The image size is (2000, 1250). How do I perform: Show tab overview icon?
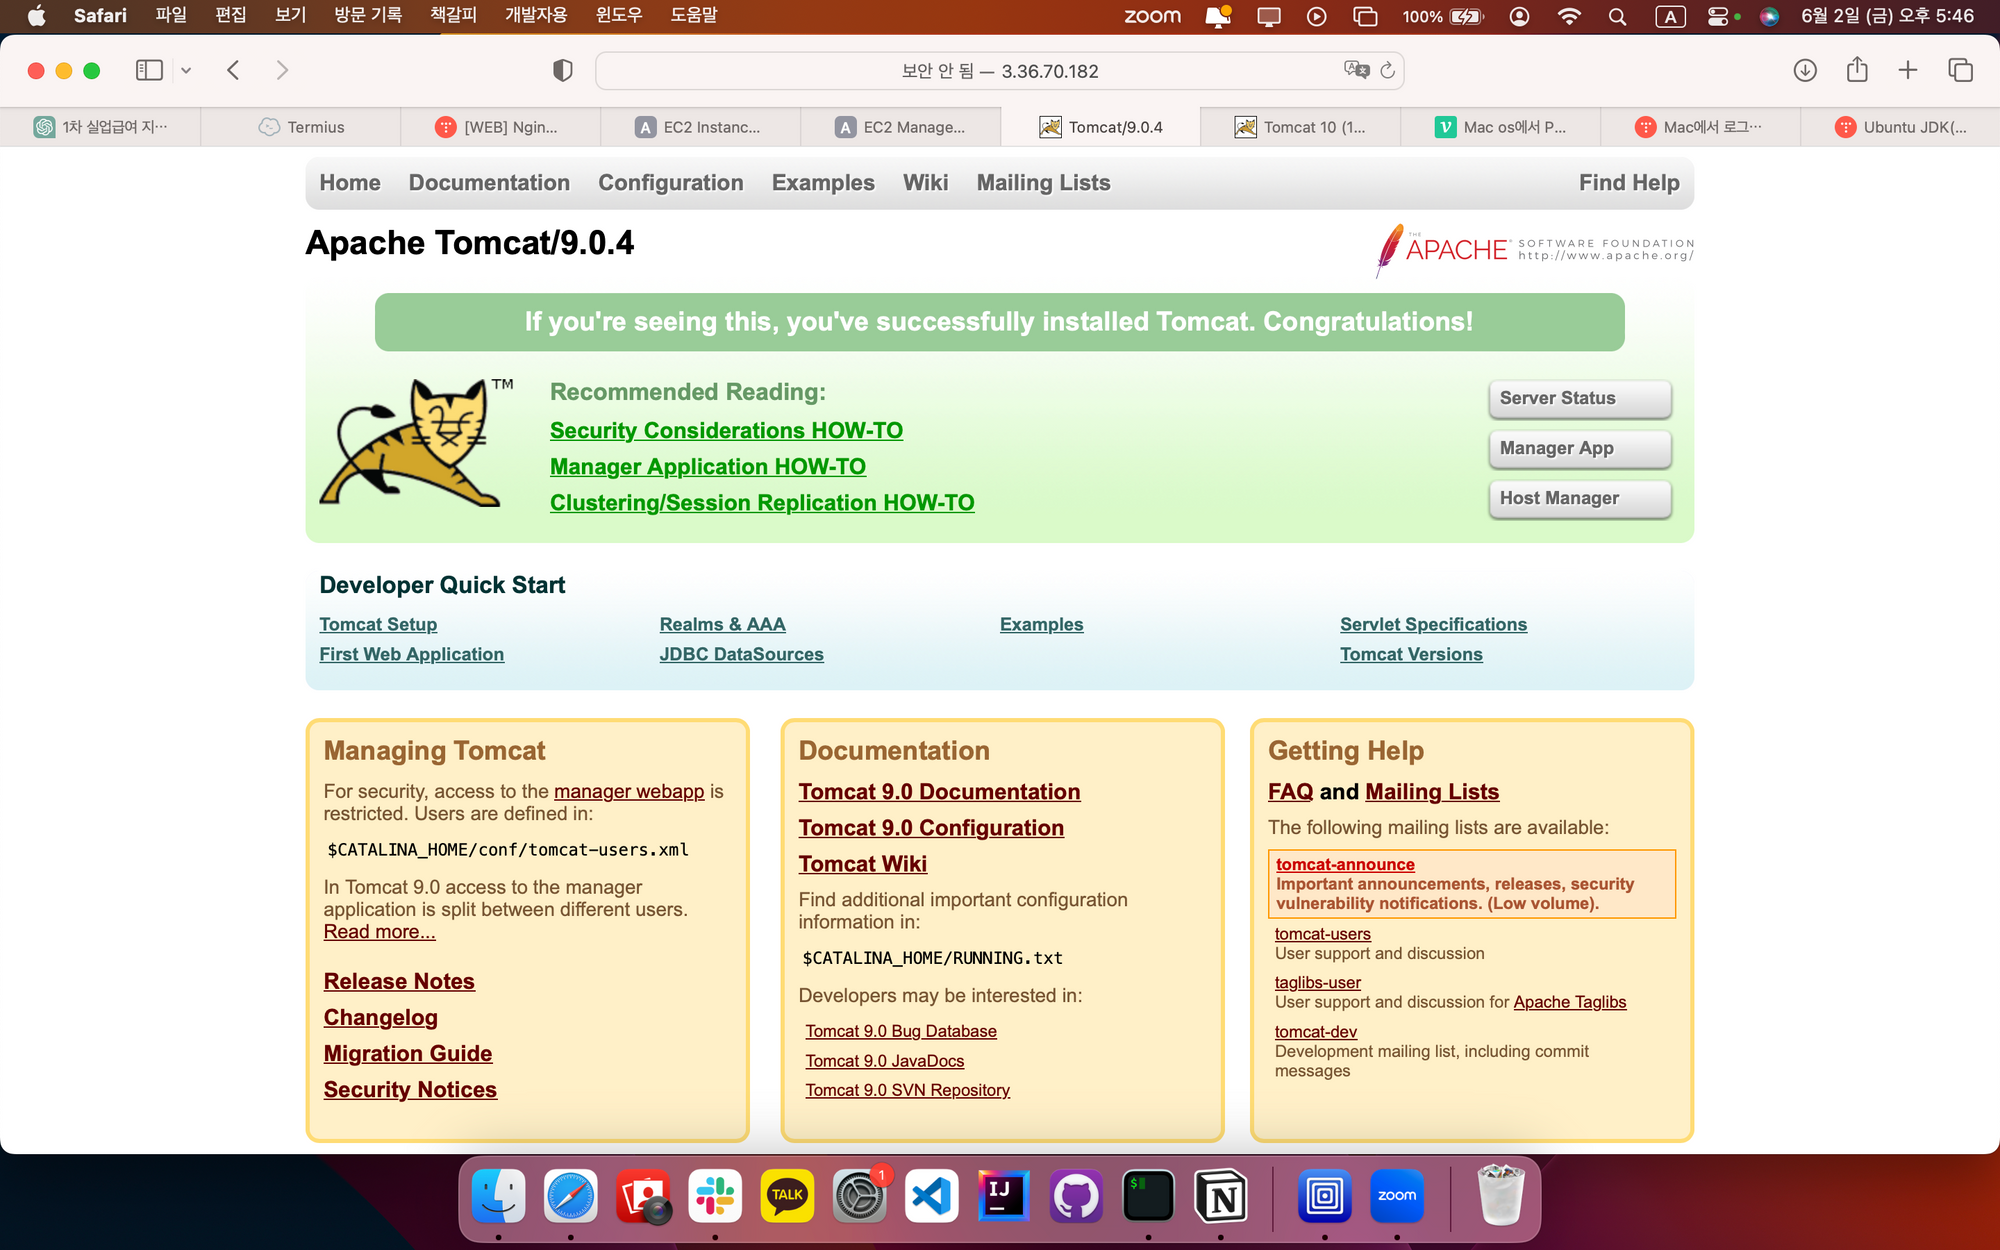1960,70
